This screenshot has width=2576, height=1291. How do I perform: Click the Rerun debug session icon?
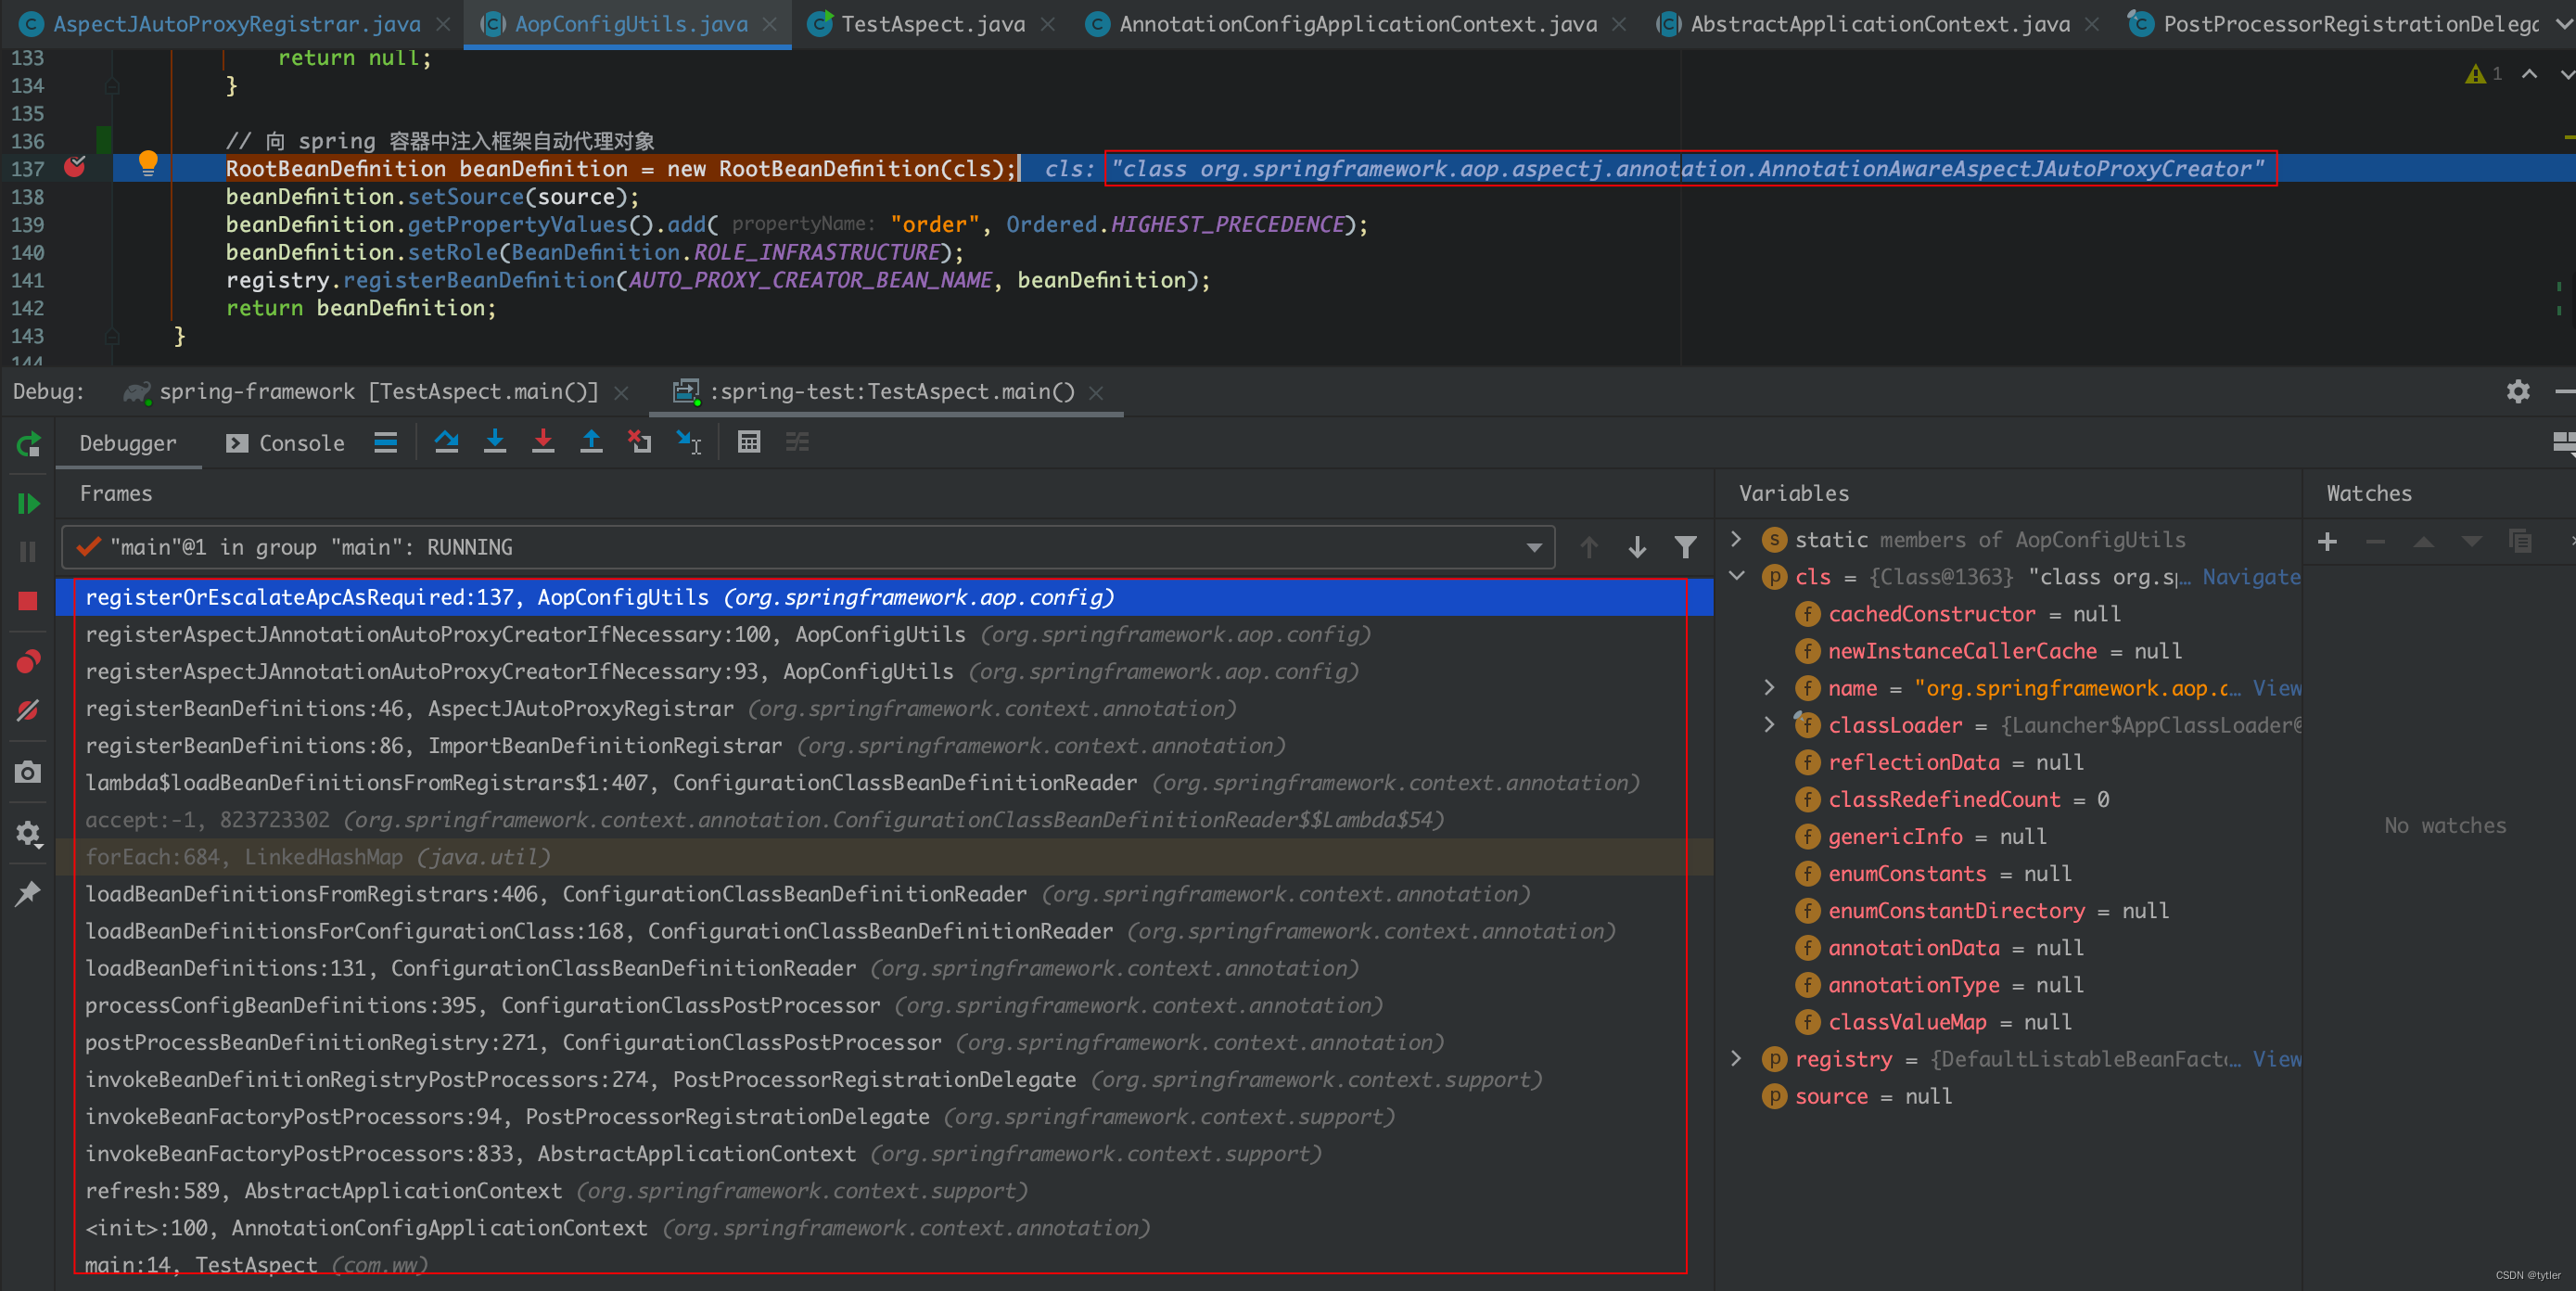[28, 444]
